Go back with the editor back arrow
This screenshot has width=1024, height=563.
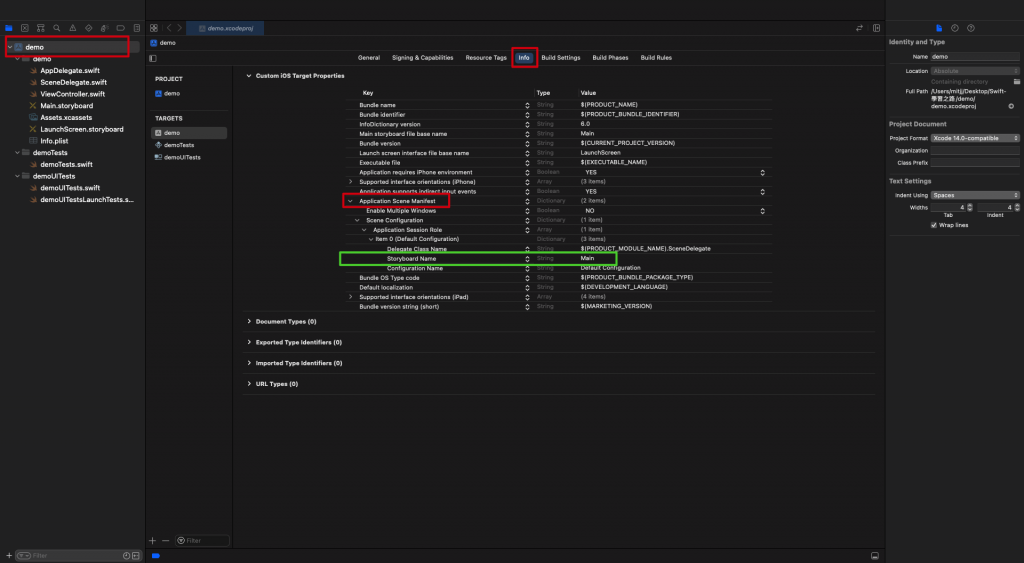(x=169, y=28)
